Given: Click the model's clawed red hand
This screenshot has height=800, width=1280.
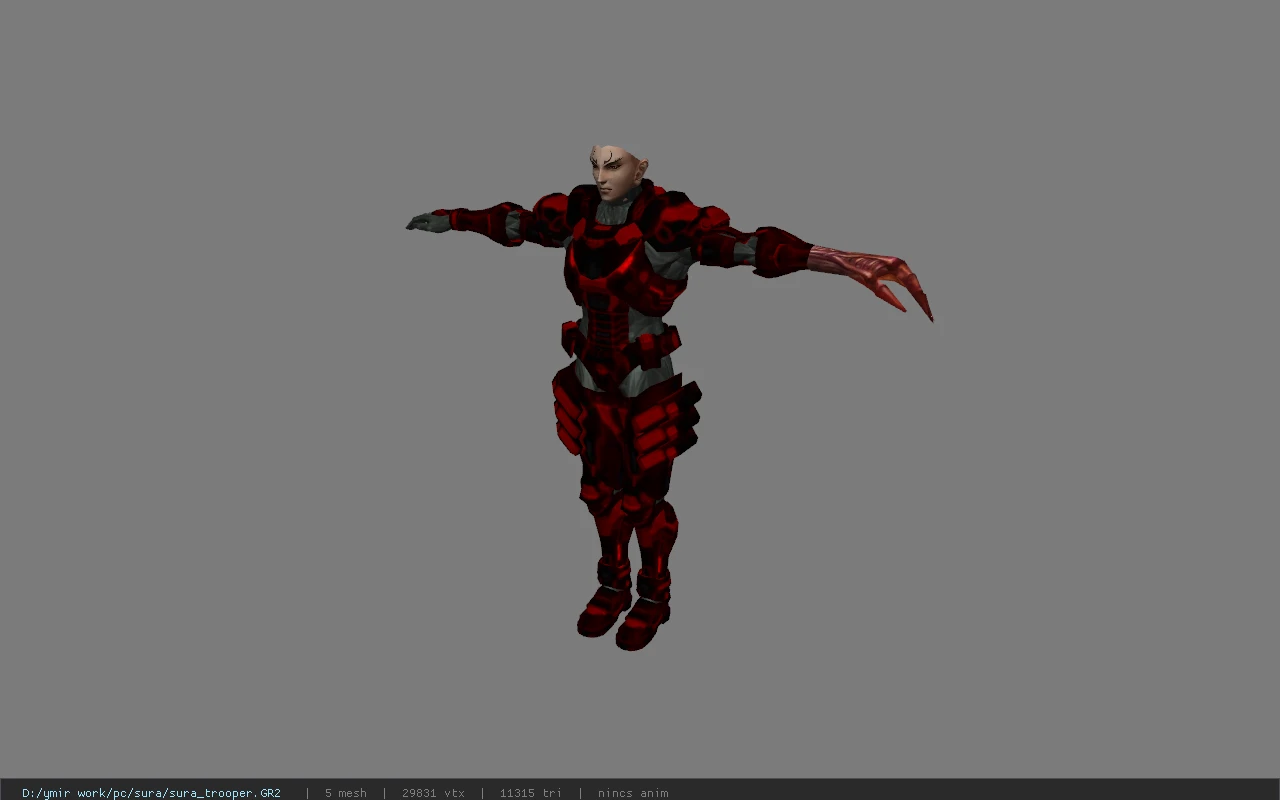Looking at the screenshot, I should pyautogui.click(x=872, y=279).
